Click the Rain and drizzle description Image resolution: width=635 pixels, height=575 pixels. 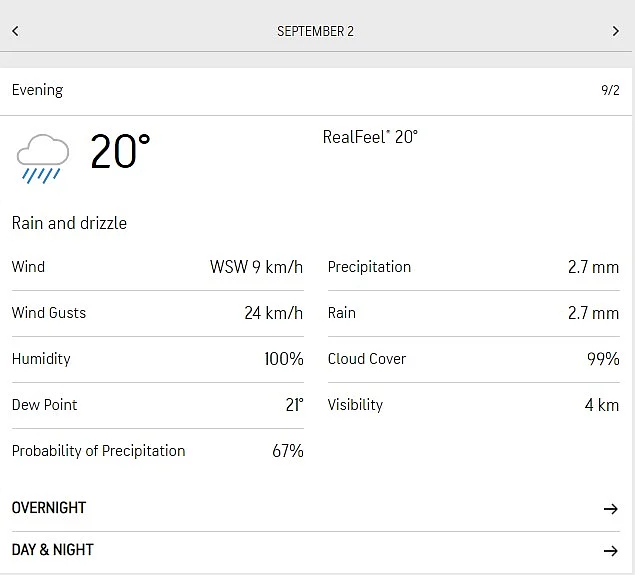pyautogui.click(x=69, y=223)
